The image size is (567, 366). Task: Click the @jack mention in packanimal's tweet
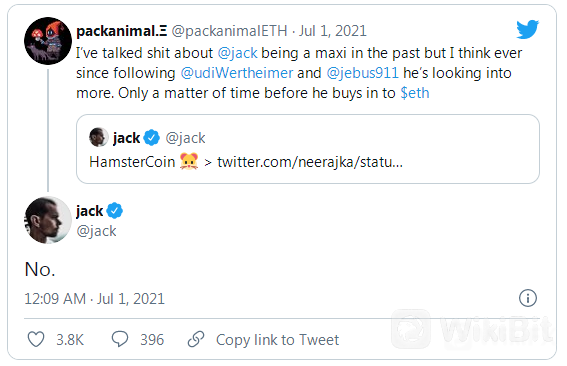[238, 53]
